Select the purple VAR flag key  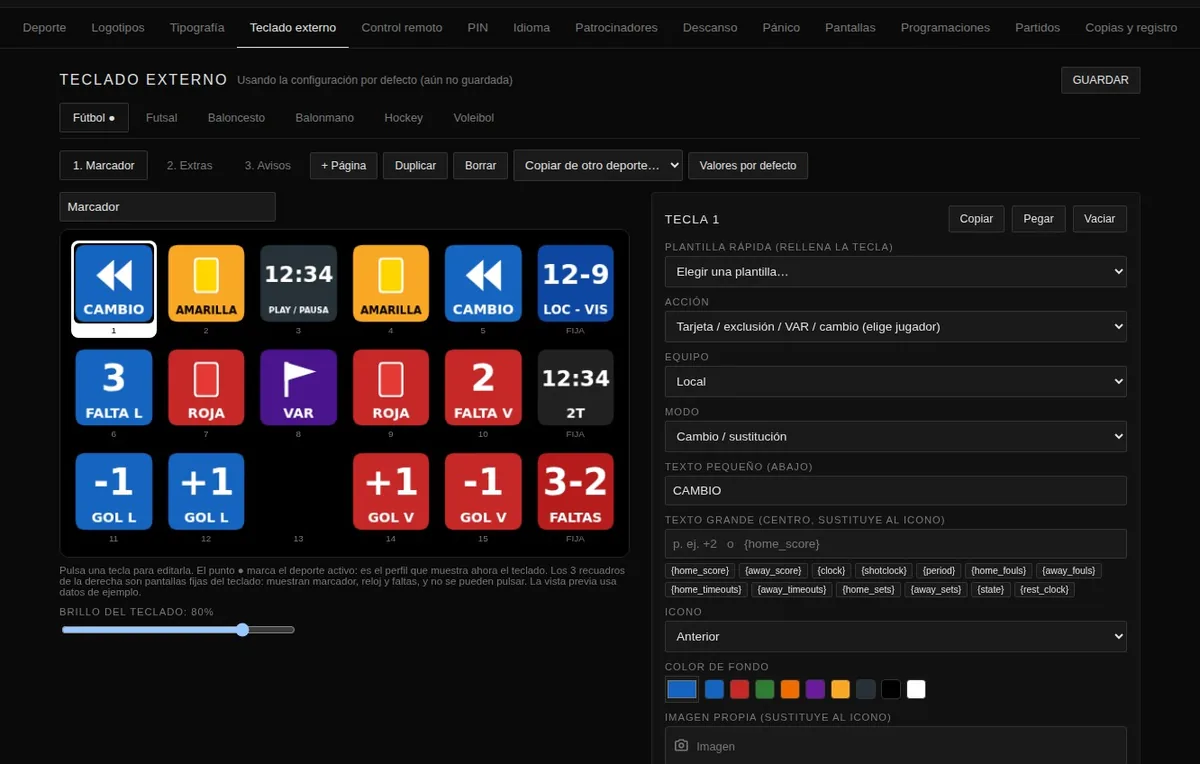point(298,387)
